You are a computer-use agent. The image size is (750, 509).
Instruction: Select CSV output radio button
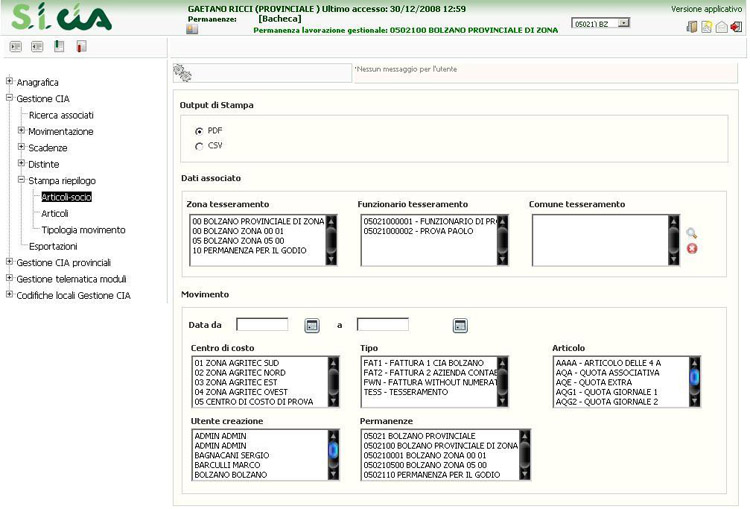[199, 146]
